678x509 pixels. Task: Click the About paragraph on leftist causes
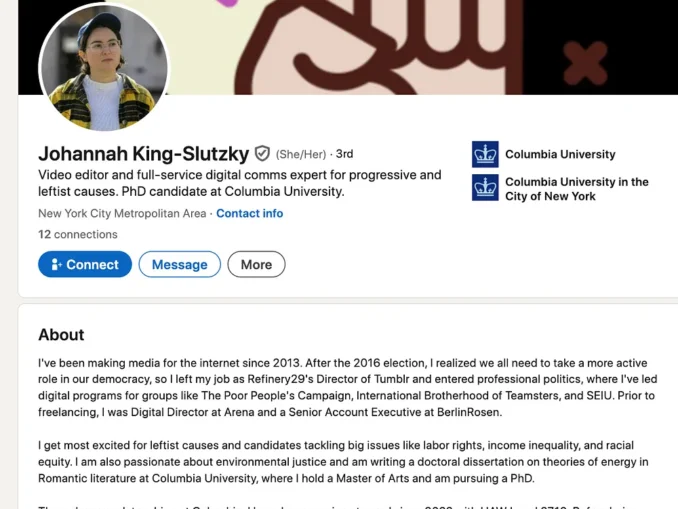click(340, 461)
